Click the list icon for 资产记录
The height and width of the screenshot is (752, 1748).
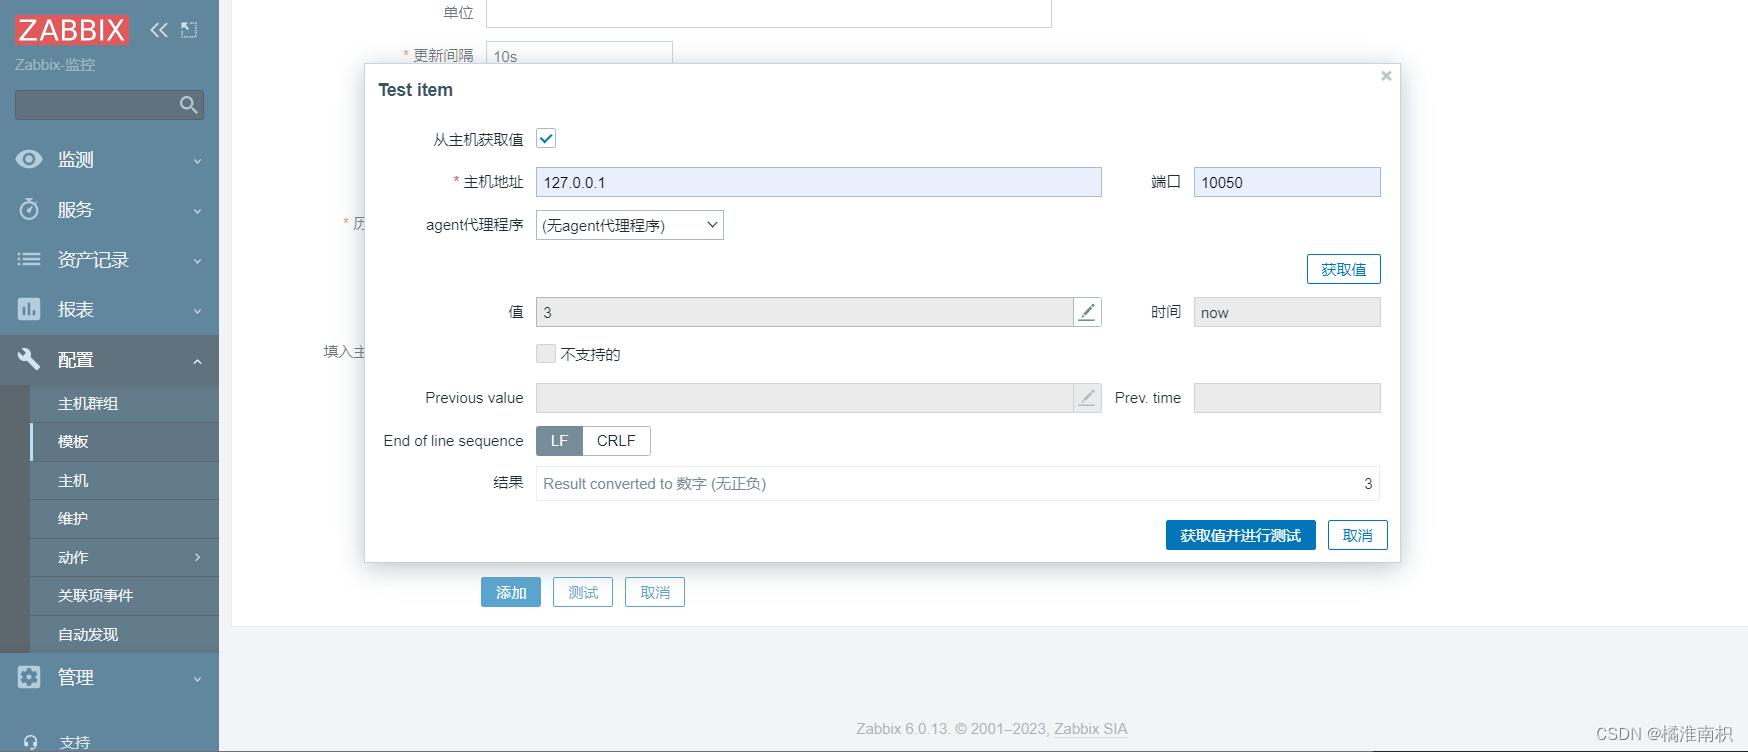coord(29,259)
